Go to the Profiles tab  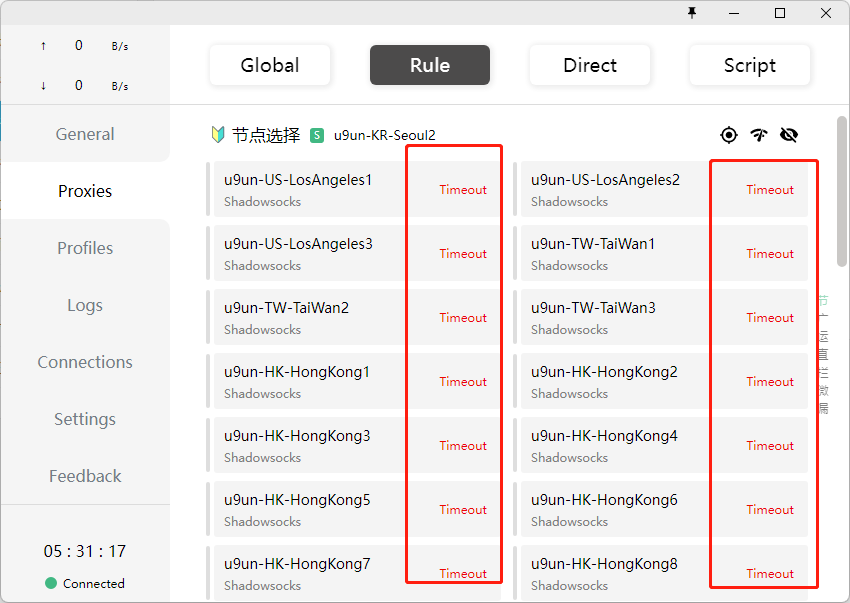85,248
